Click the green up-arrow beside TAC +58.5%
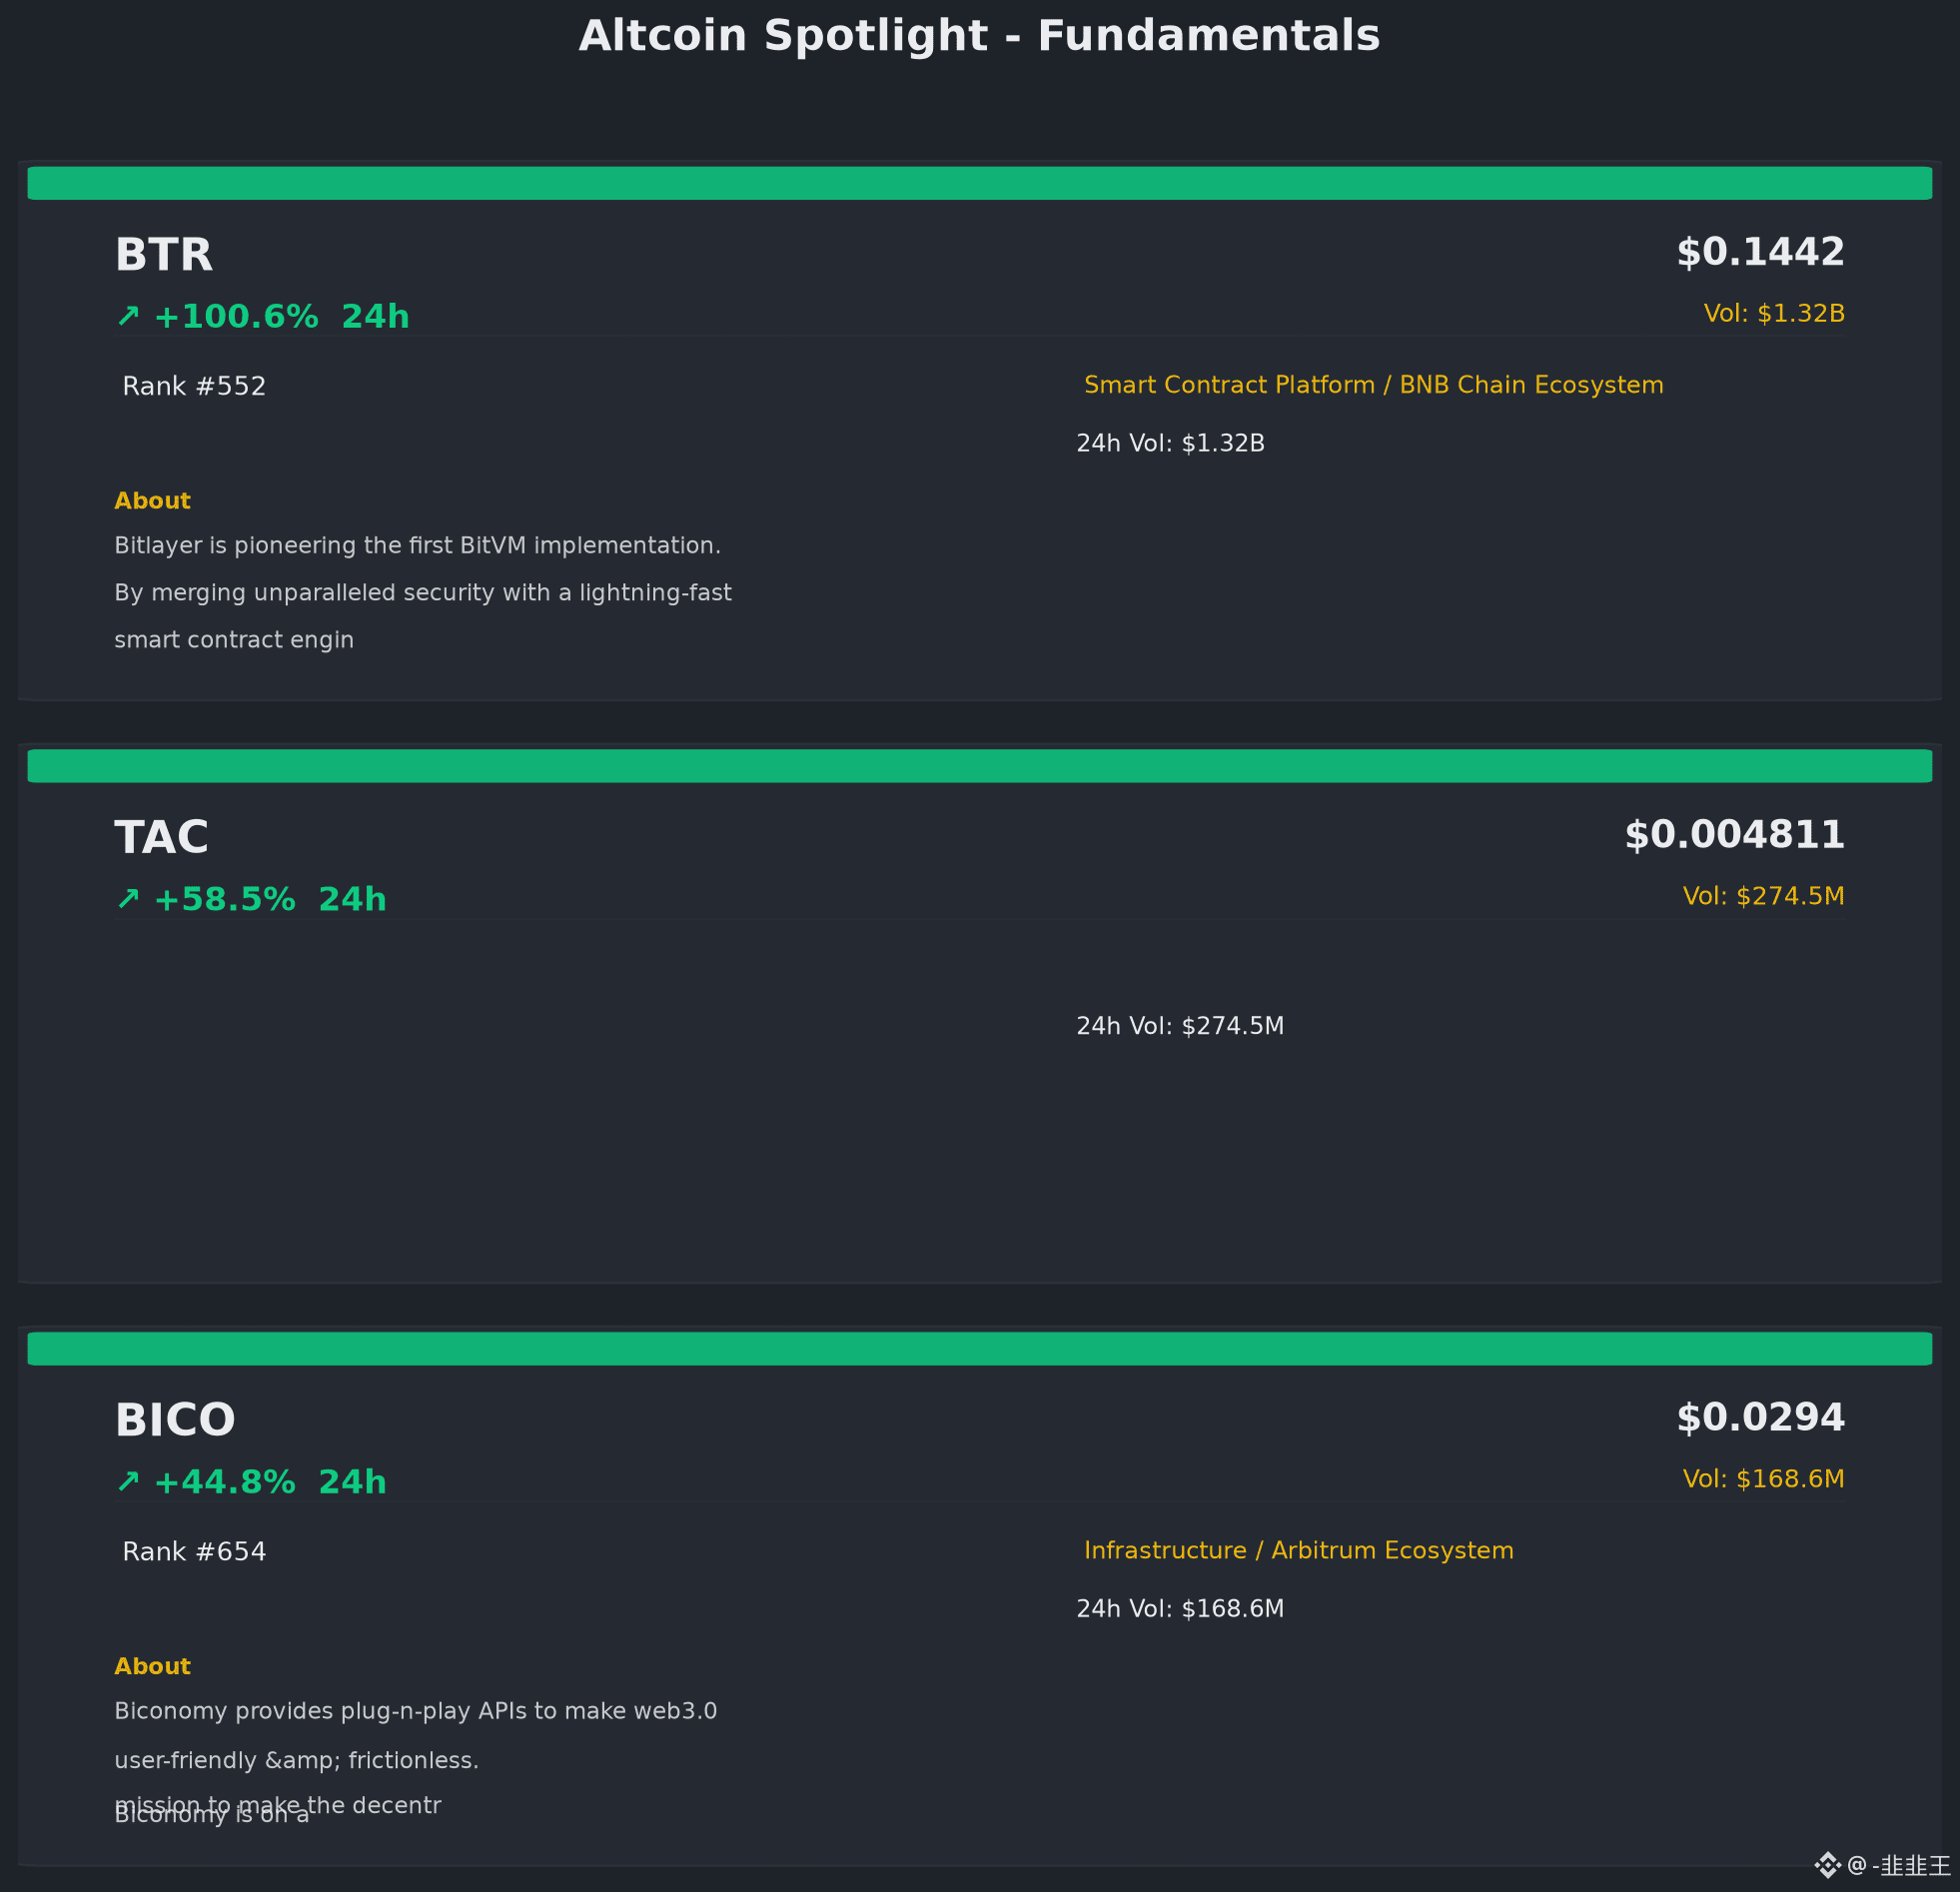This screenshot has height=1892, width=1960. [x=128, y=899]
